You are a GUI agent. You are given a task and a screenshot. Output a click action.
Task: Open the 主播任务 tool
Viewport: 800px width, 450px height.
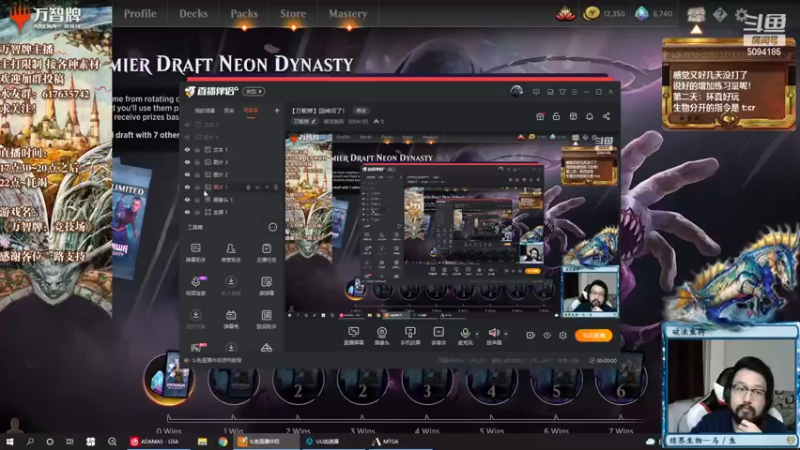pos(266,253)
